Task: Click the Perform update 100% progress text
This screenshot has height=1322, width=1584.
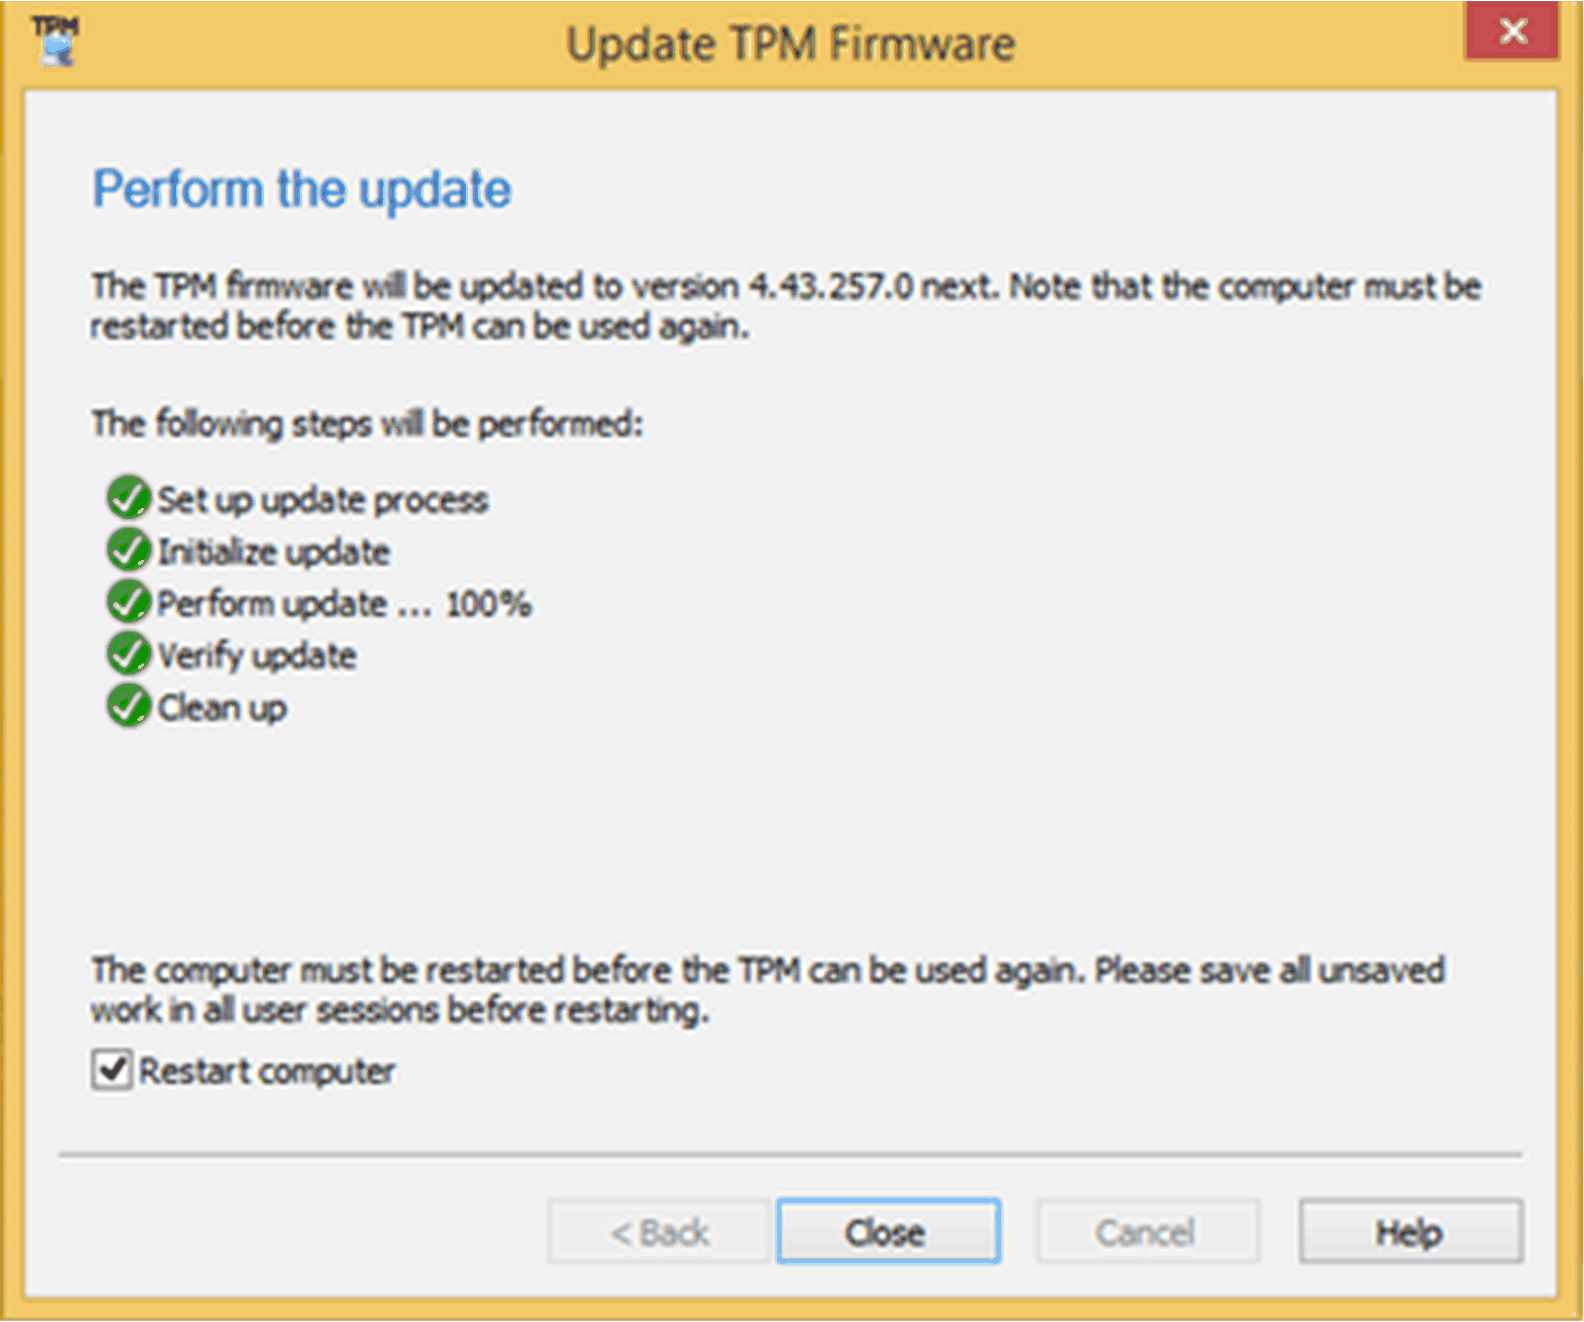Action: tap(345, 604)
